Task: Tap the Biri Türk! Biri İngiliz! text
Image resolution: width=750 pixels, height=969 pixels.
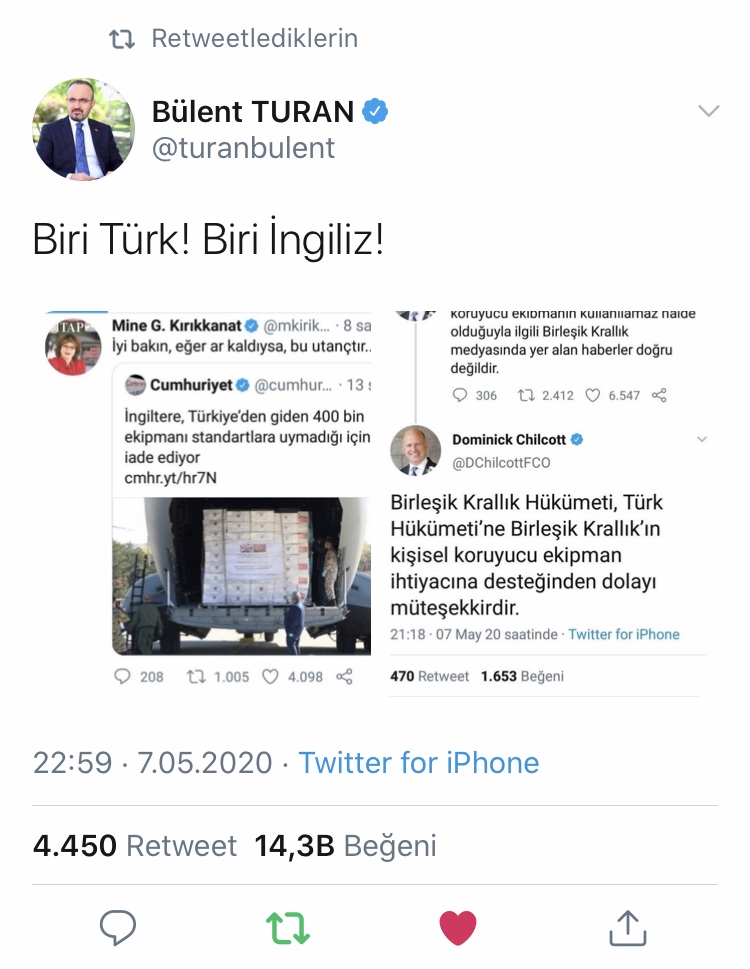Action: (208, 239)
